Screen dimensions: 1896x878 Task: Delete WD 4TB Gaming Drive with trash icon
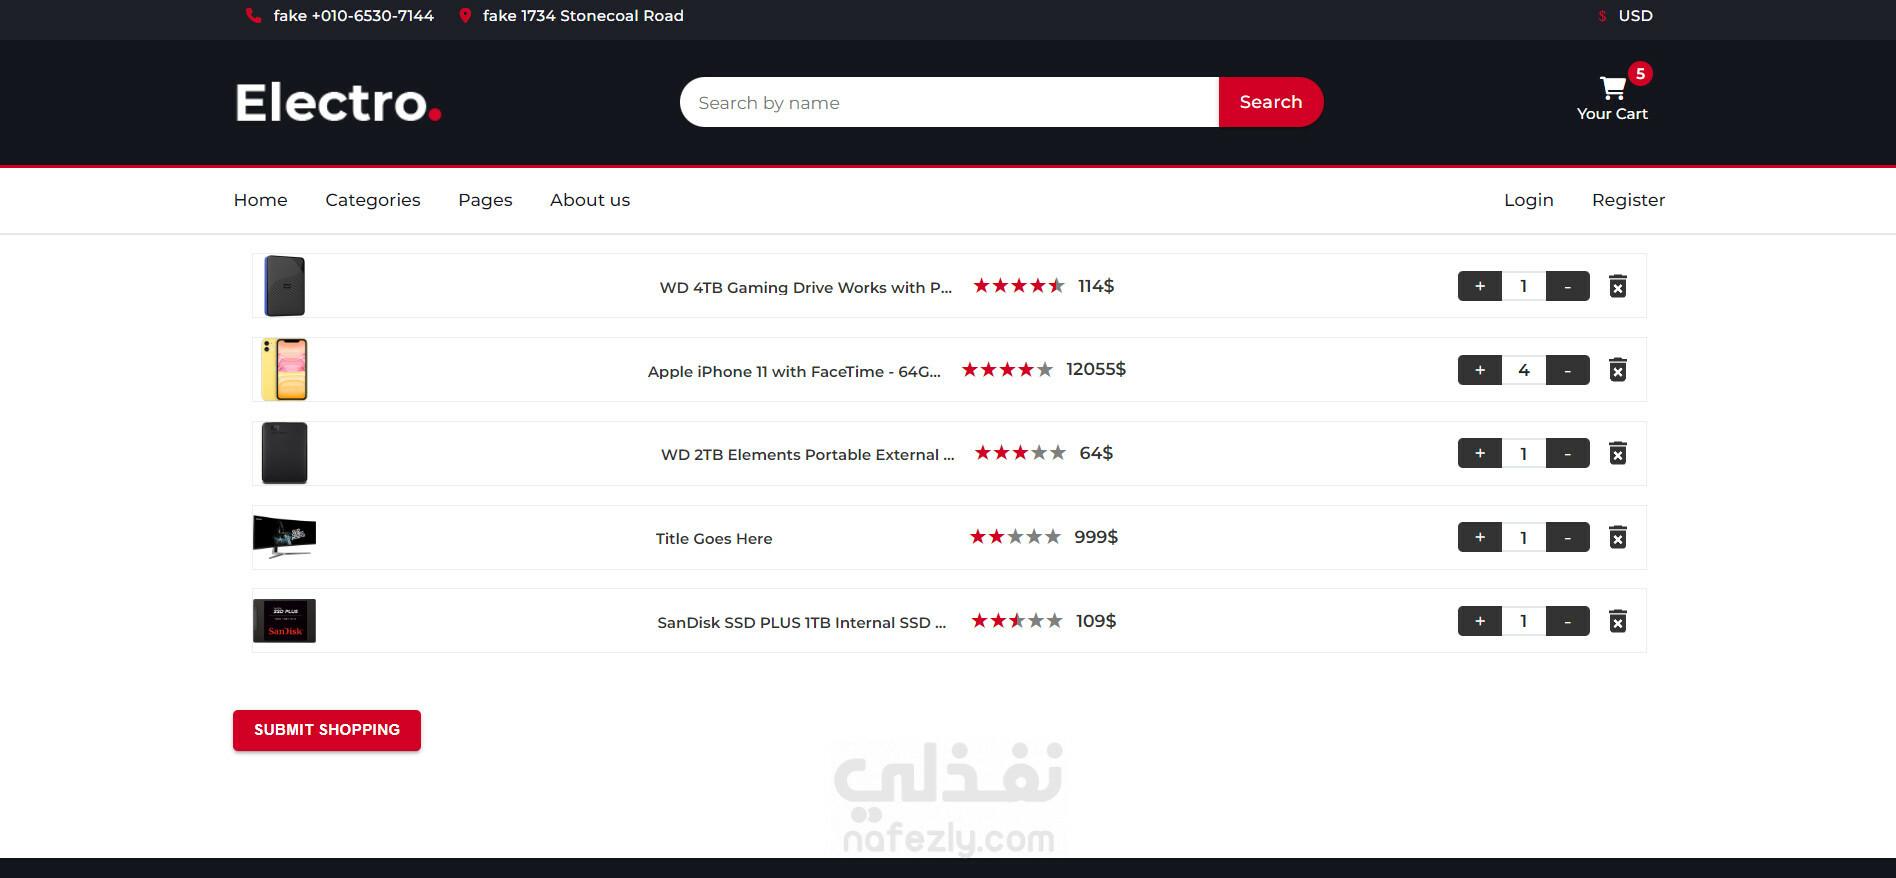click(x=1618, y=287)
